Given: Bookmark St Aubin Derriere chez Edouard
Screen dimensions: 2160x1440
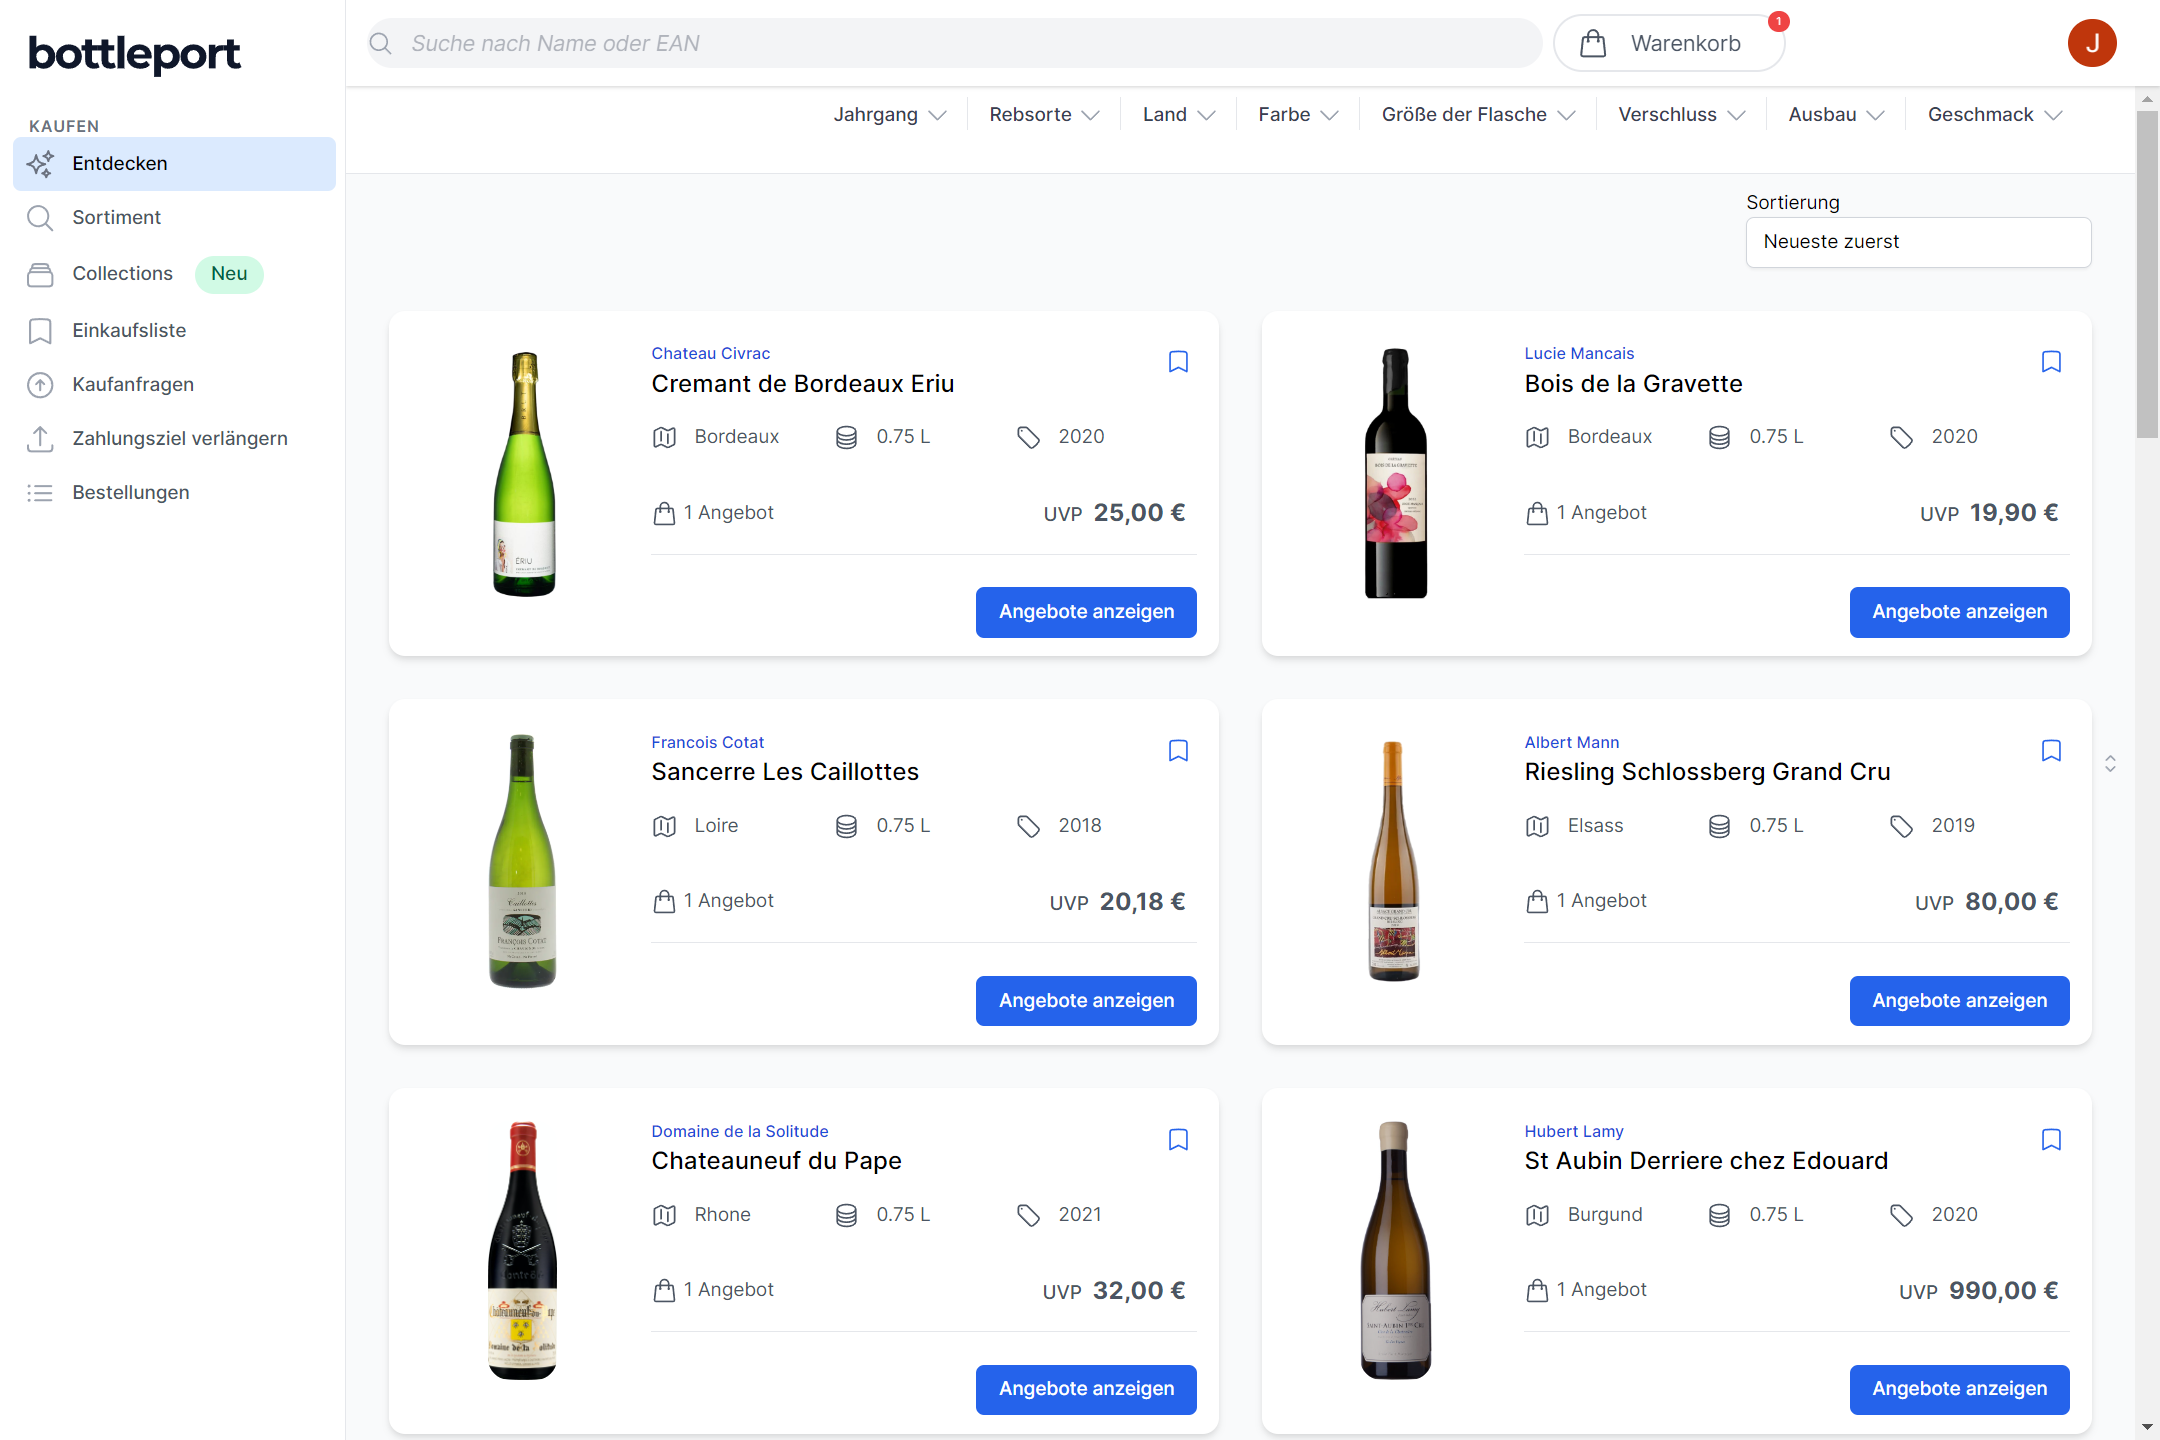Looking at the screenshot, I should [x=2051, y=1140].
